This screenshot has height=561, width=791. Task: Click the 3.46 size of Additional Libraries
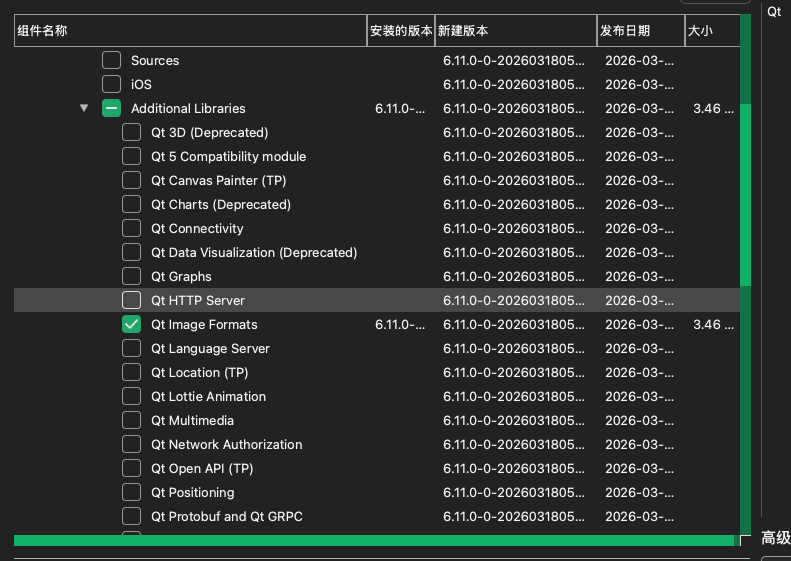point(713,108)
